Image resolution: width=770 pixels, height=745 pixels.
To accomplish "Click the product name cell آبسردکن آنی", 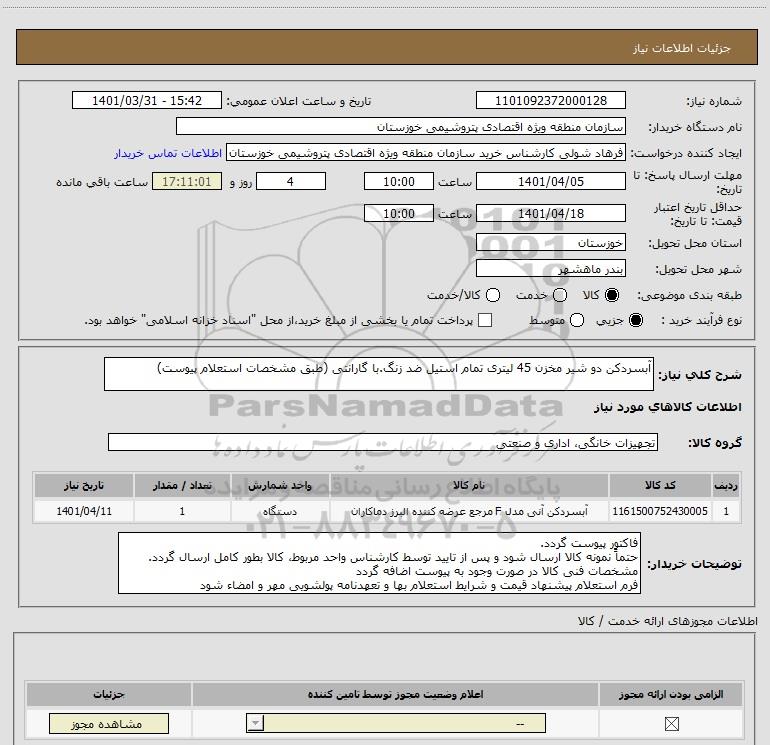I will pos(468,511).
